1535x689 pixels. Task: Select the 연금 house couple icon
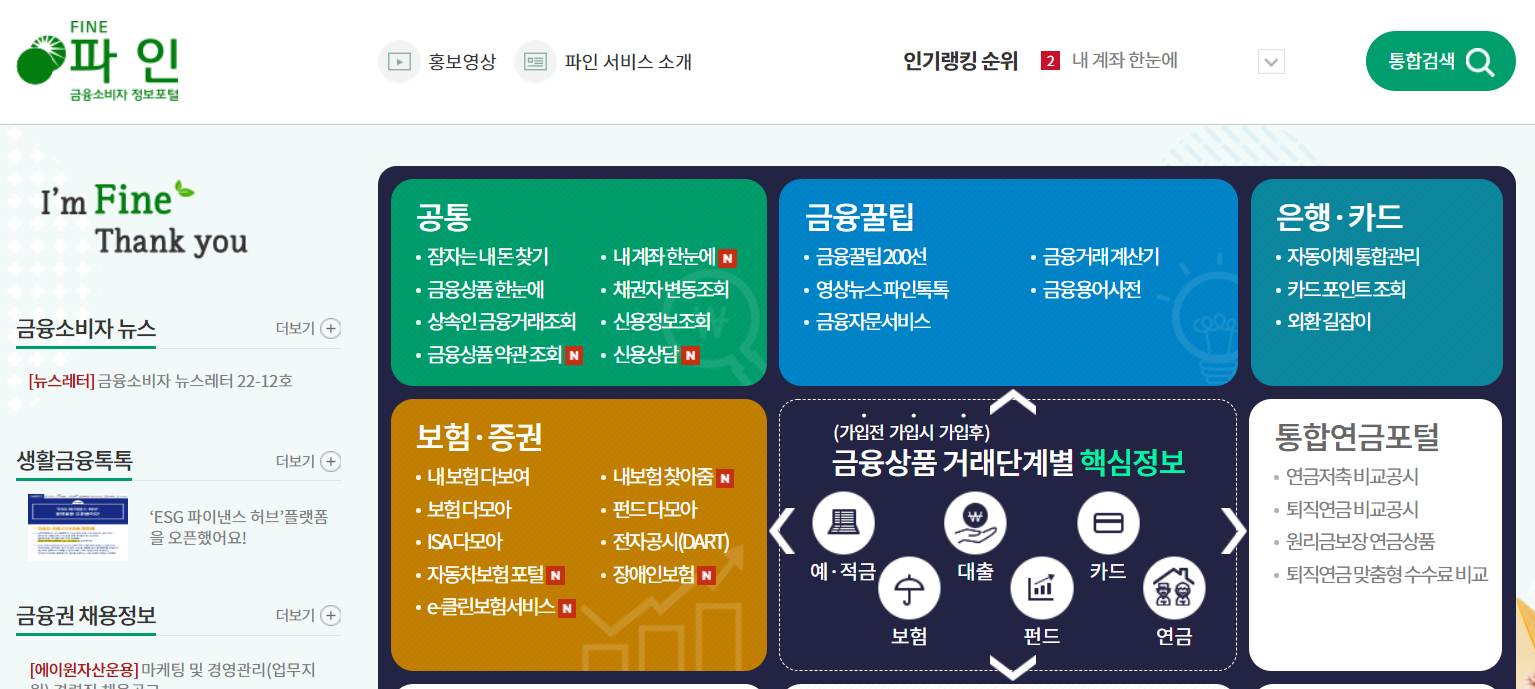tap(1174, 587)
